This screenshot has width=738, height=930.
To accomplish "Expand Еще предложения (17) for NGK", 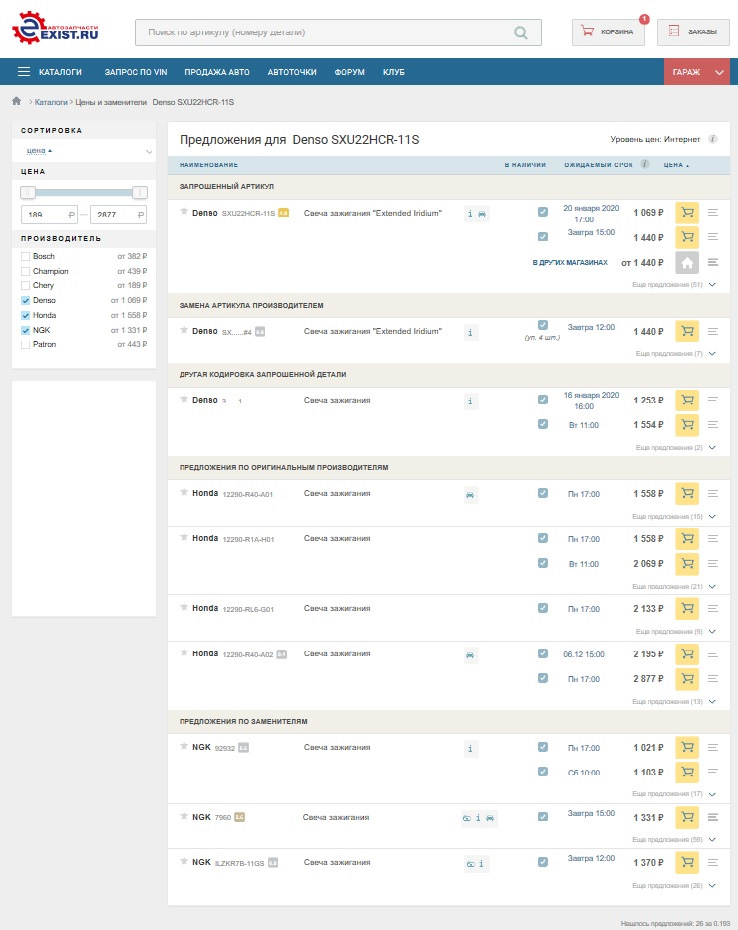I will [674, 794].
